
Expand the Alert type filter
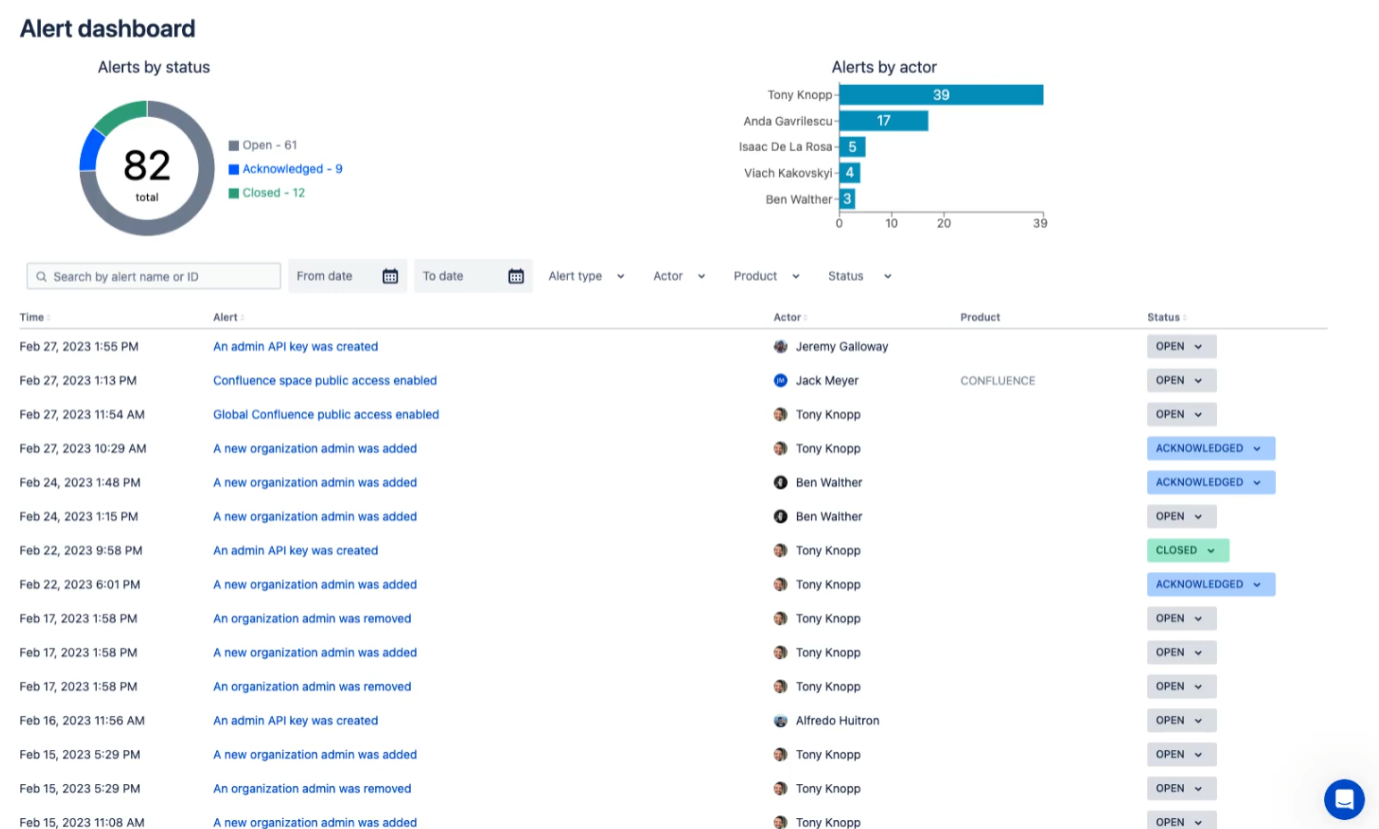586,276
